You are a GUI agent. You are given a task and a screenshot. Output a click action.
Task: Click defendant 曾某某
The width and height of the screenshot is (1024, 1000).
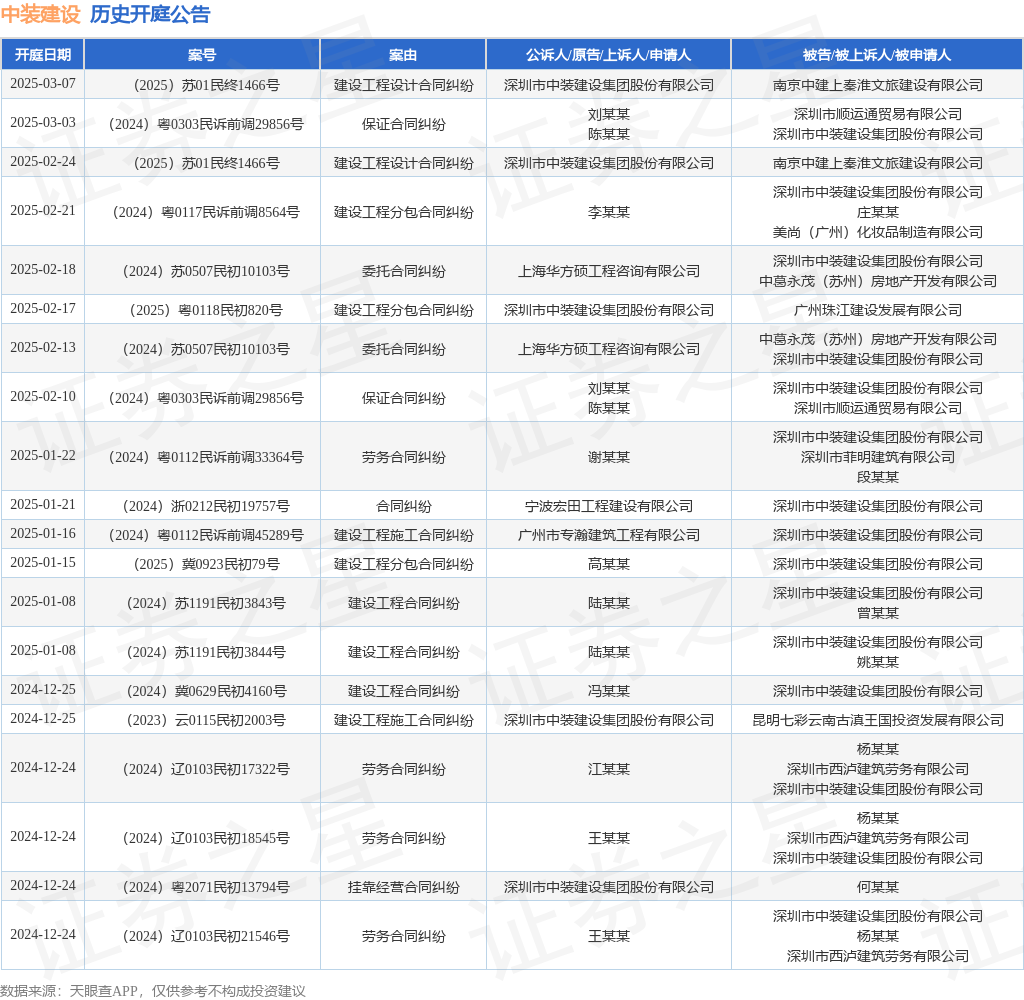878,613
